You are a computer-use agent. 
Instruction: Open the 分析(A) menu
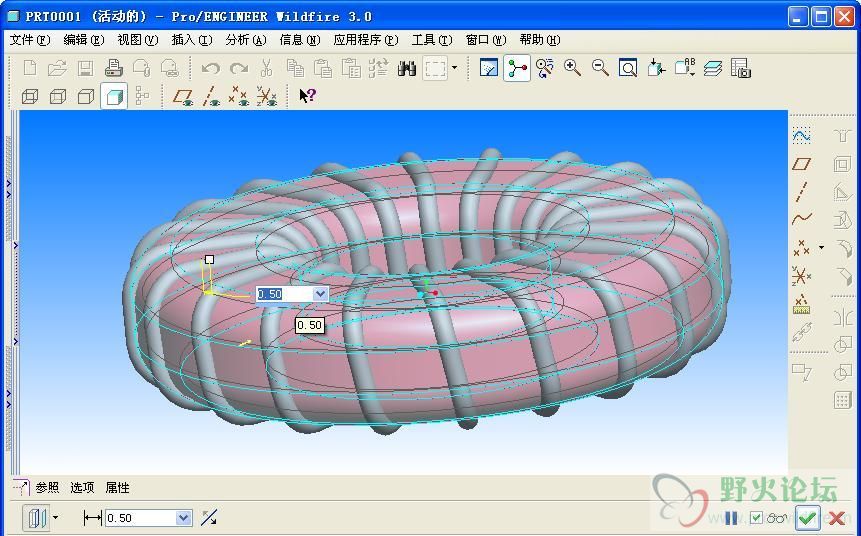point(245,40)
